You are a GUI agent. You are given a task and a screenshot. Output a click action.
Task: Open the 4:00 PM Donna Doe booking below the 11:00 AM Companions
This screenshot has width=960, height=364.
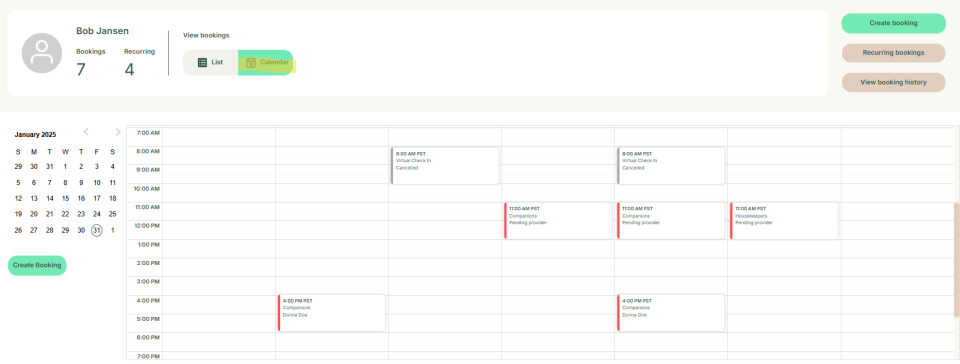[x=671, y=313]
